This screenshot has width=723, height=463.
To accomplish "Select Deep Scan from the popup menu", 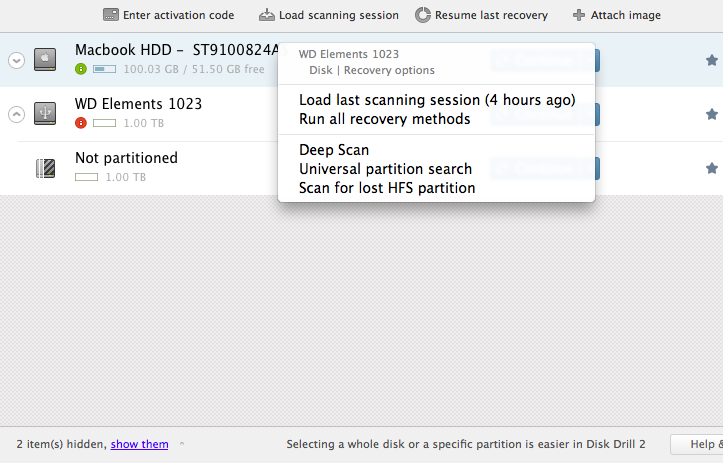I will [334, 150].
